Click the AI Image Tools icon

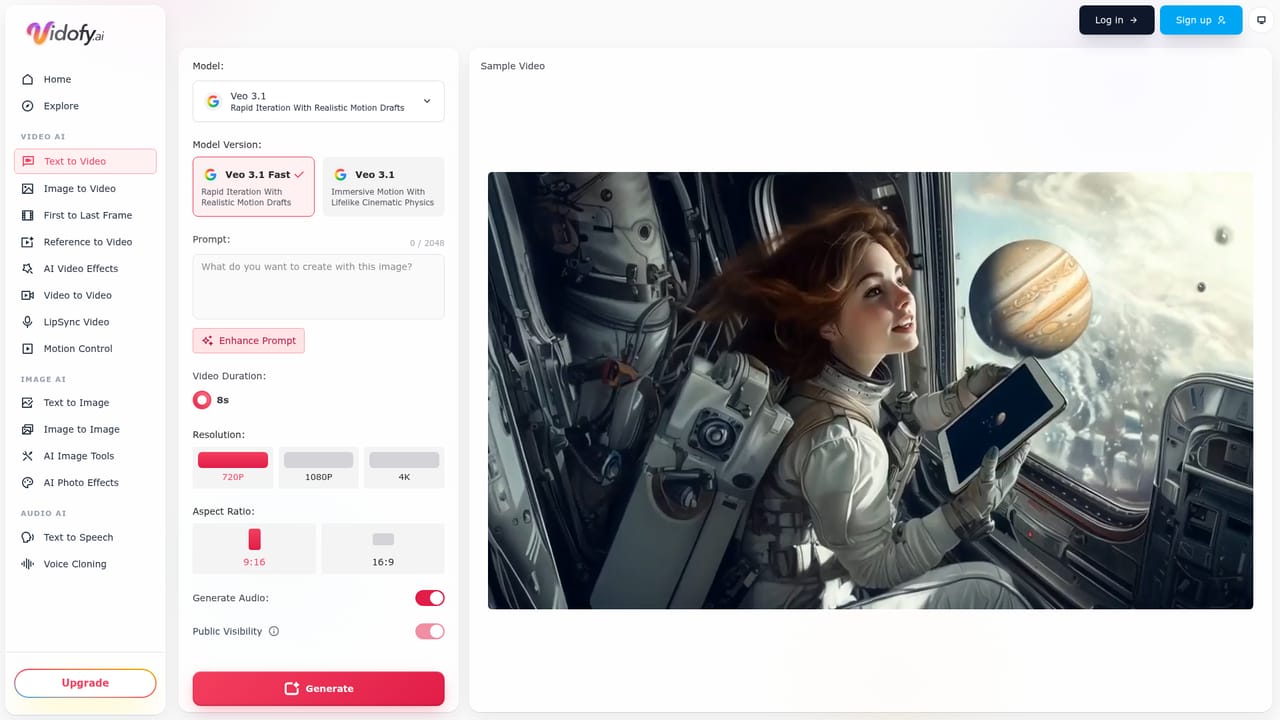point(28,456)
